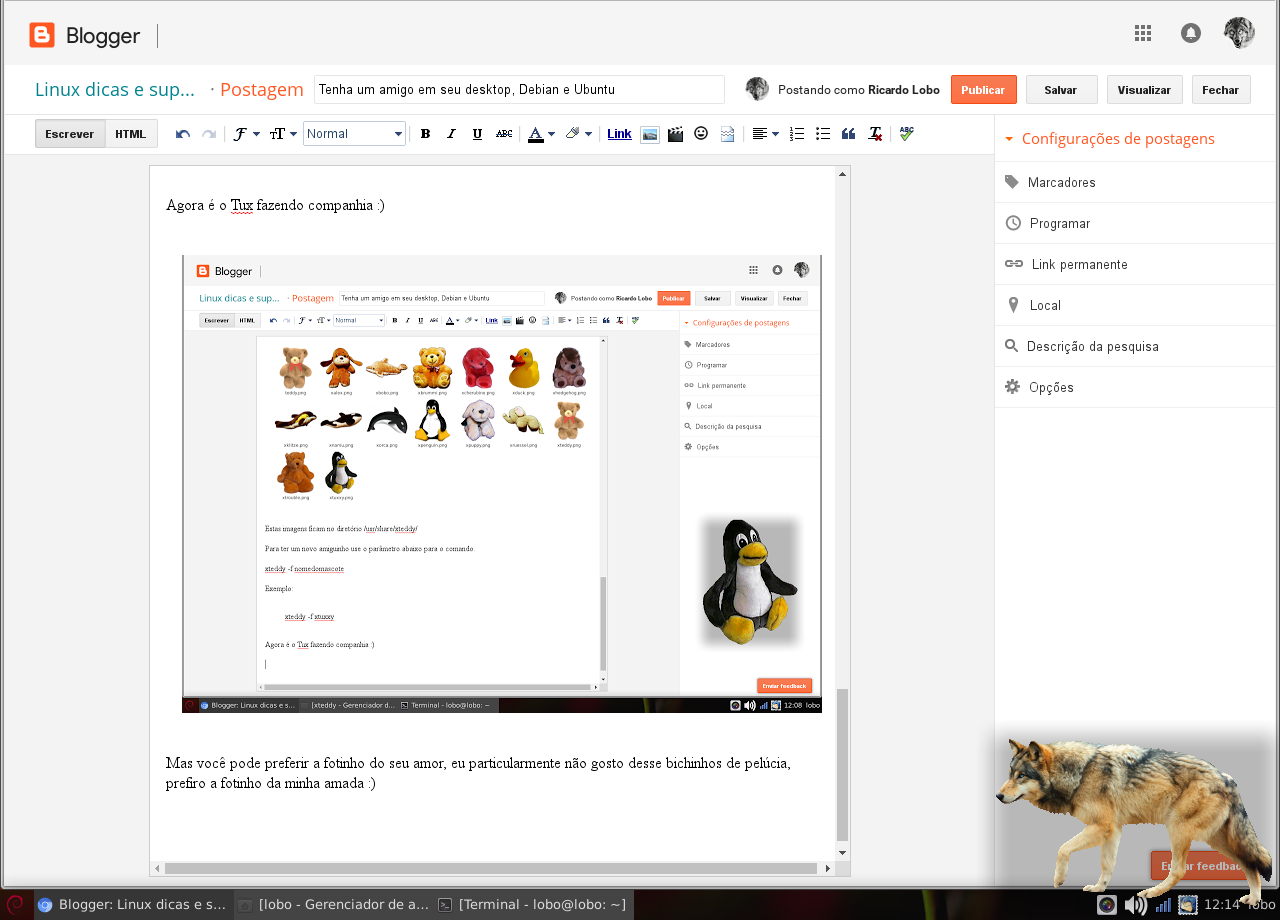The width and height of the screenshot is (1280, 920).
Task: Toggle strikethrough formatting
Action: [x=504, y=134]
